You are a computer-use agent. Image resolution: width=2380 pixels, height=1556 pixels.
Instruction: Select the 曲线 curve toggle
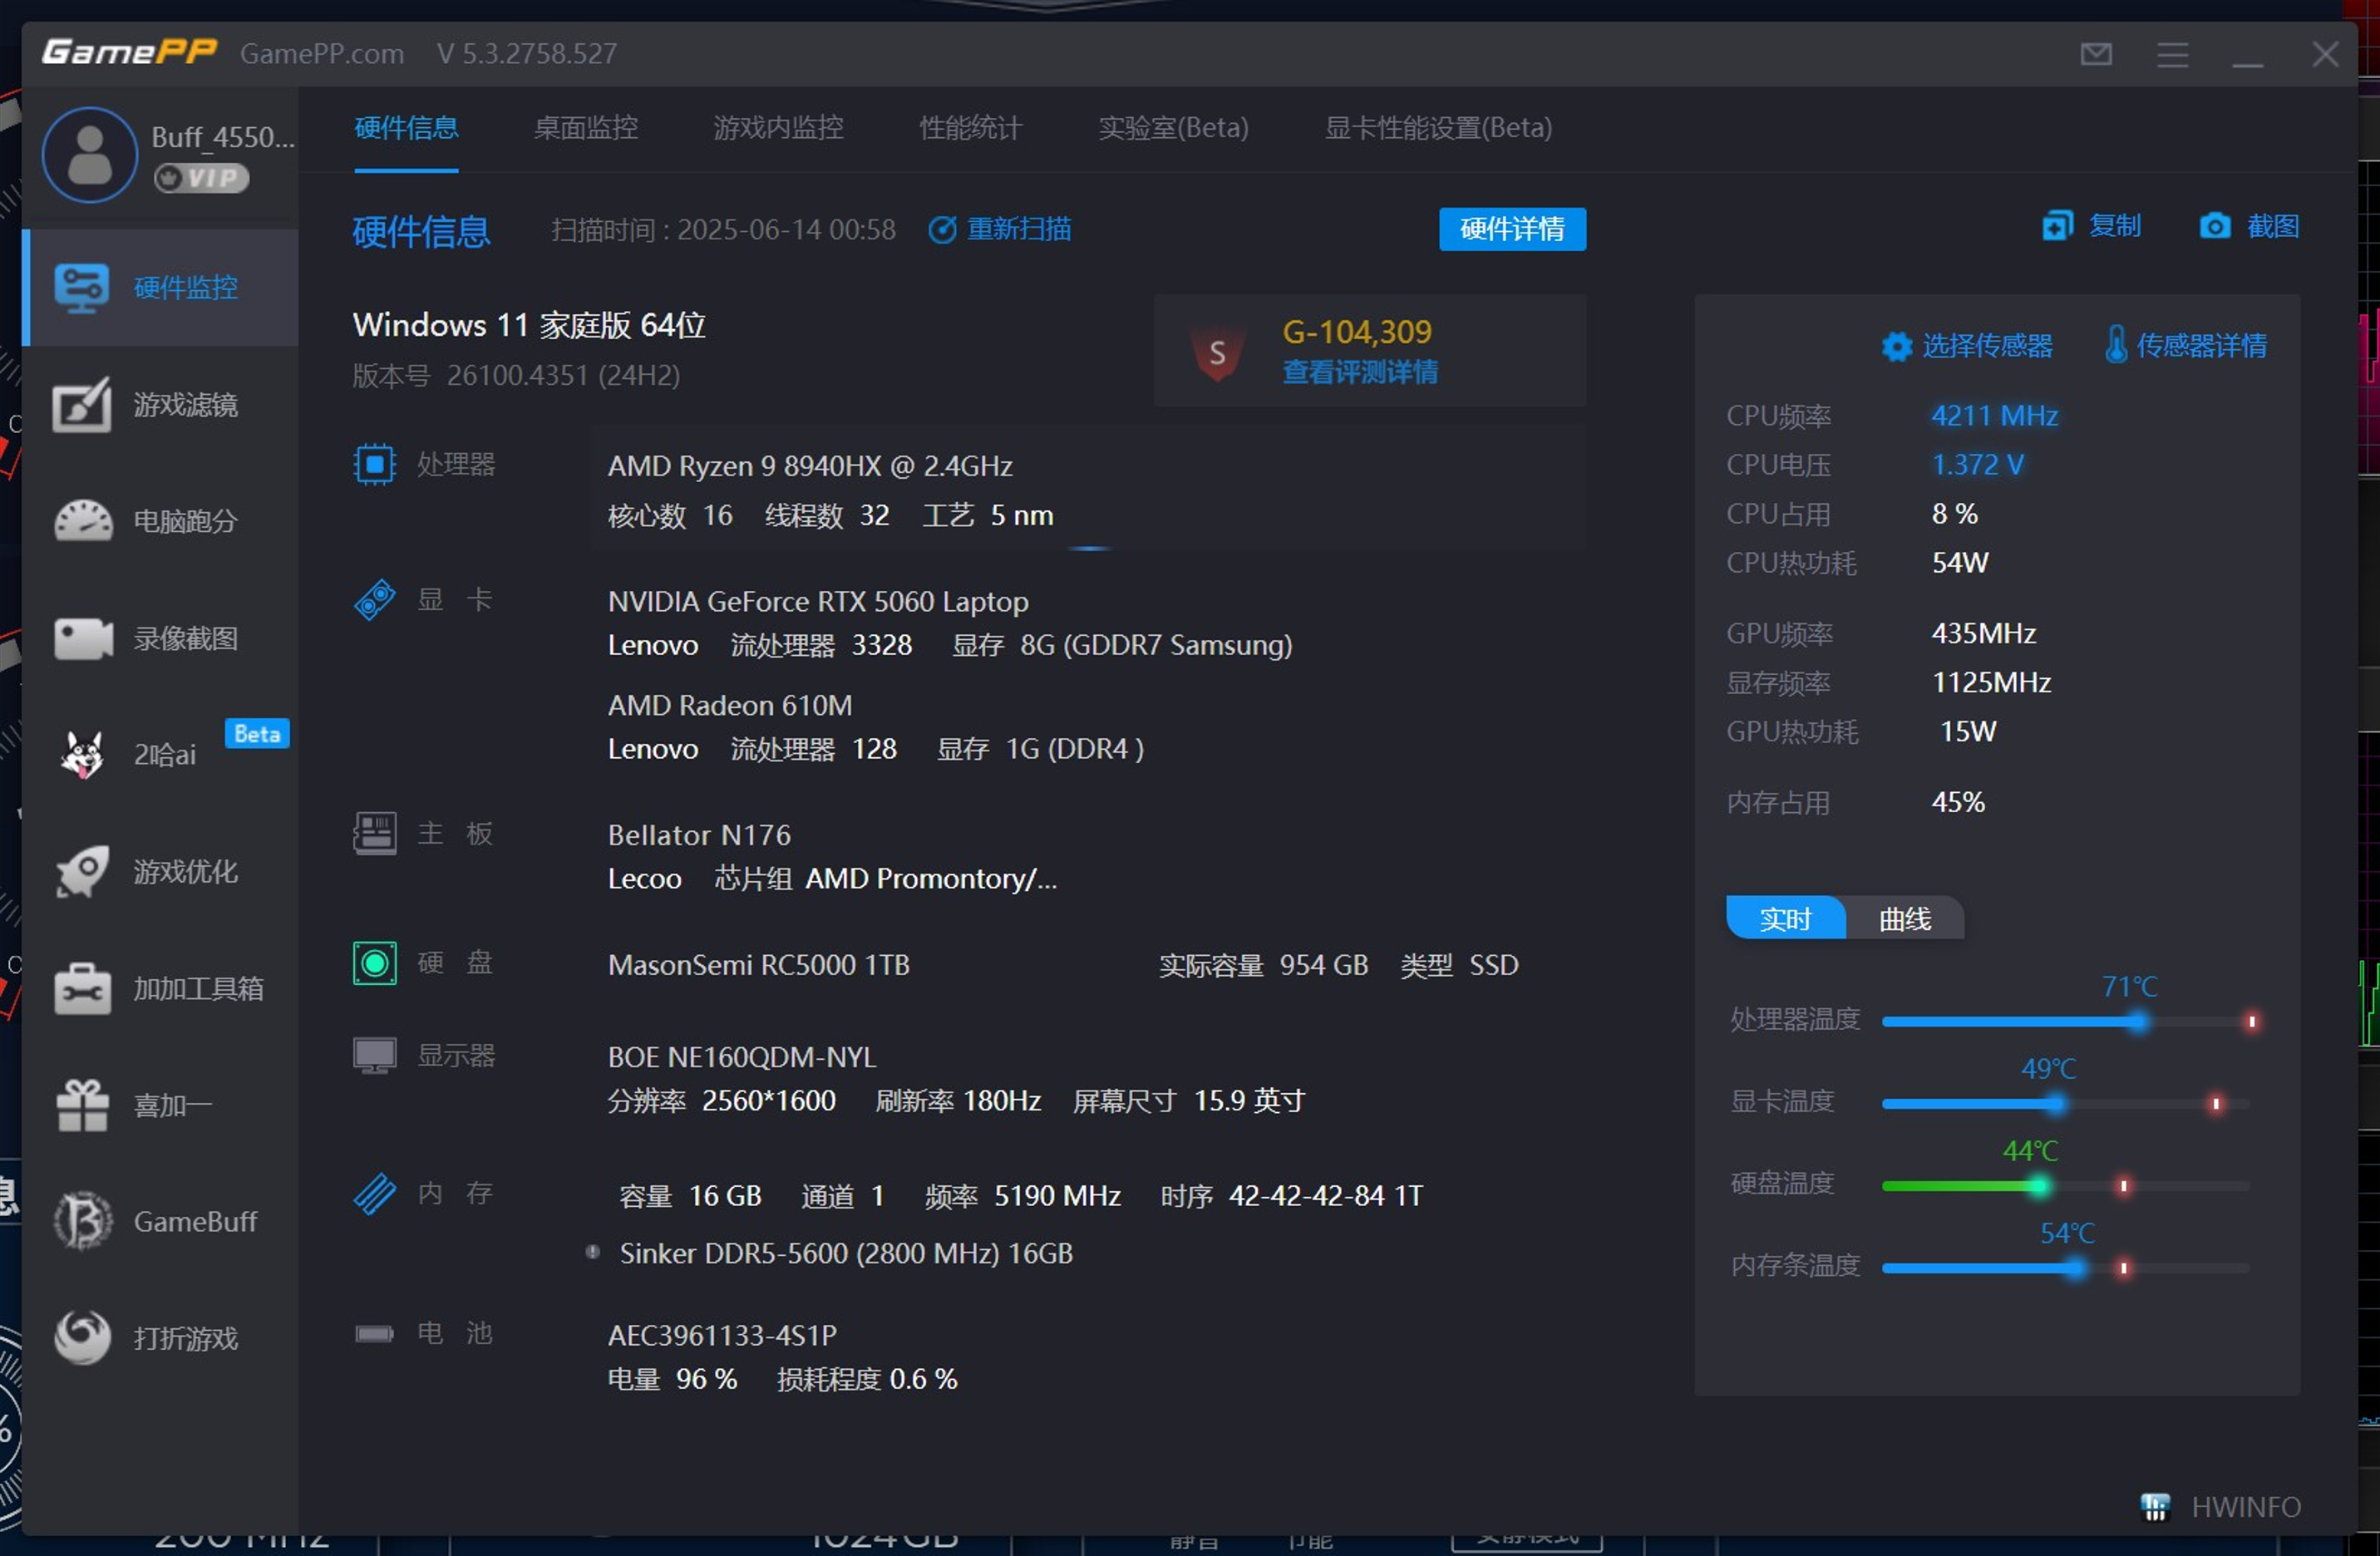1905,919
